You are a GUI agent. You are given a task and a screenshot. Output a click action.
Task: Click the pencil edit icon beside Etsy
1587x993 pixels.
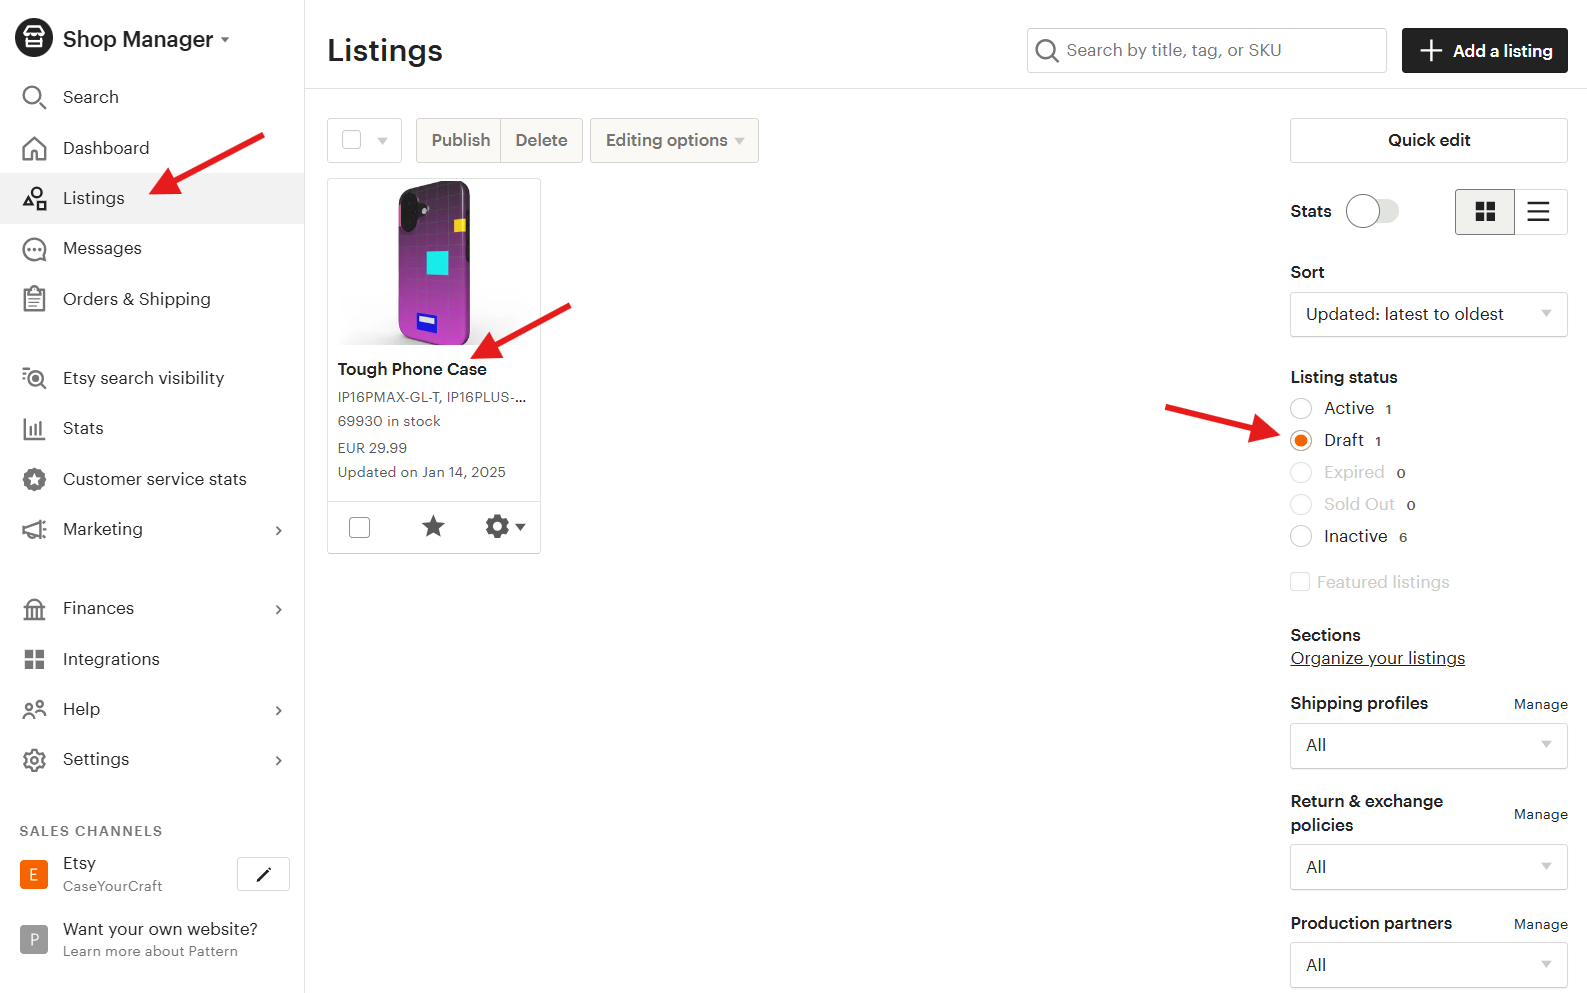click(x=263, y=874)
